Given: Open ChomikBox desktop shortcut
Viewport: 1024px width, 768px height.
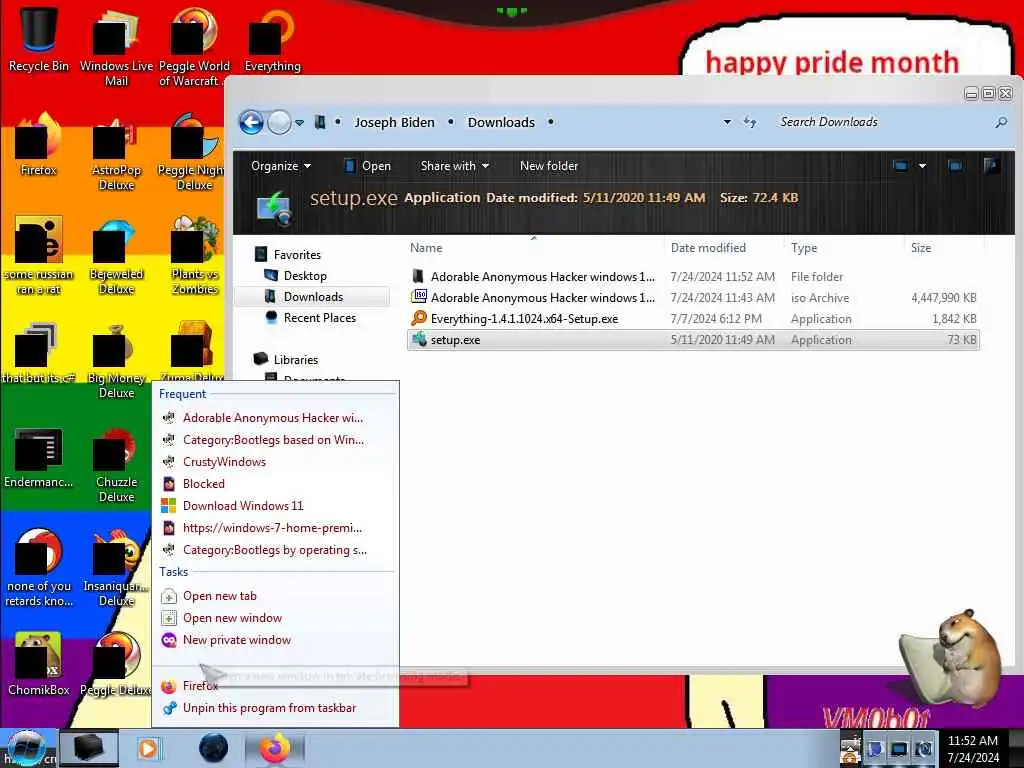Looking at the screenshot, I should pyautogui.click(x=39, y=664).
